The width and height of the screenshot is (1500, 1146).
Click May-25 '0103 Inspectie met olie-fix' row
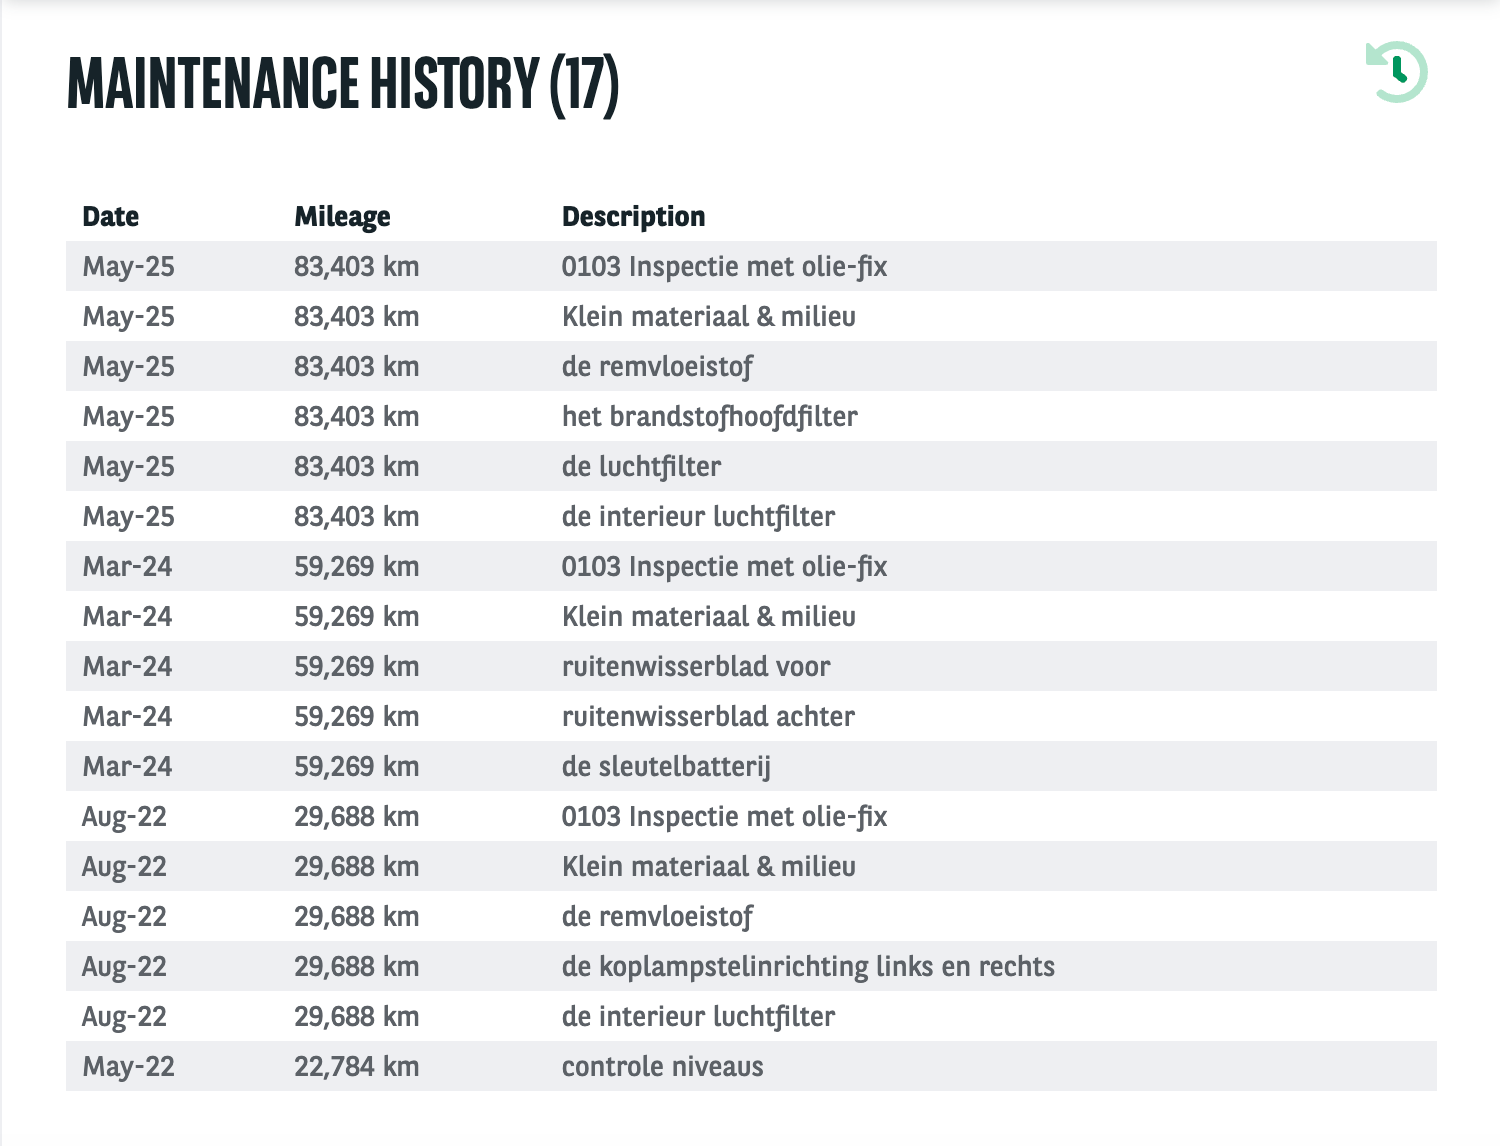751,266
